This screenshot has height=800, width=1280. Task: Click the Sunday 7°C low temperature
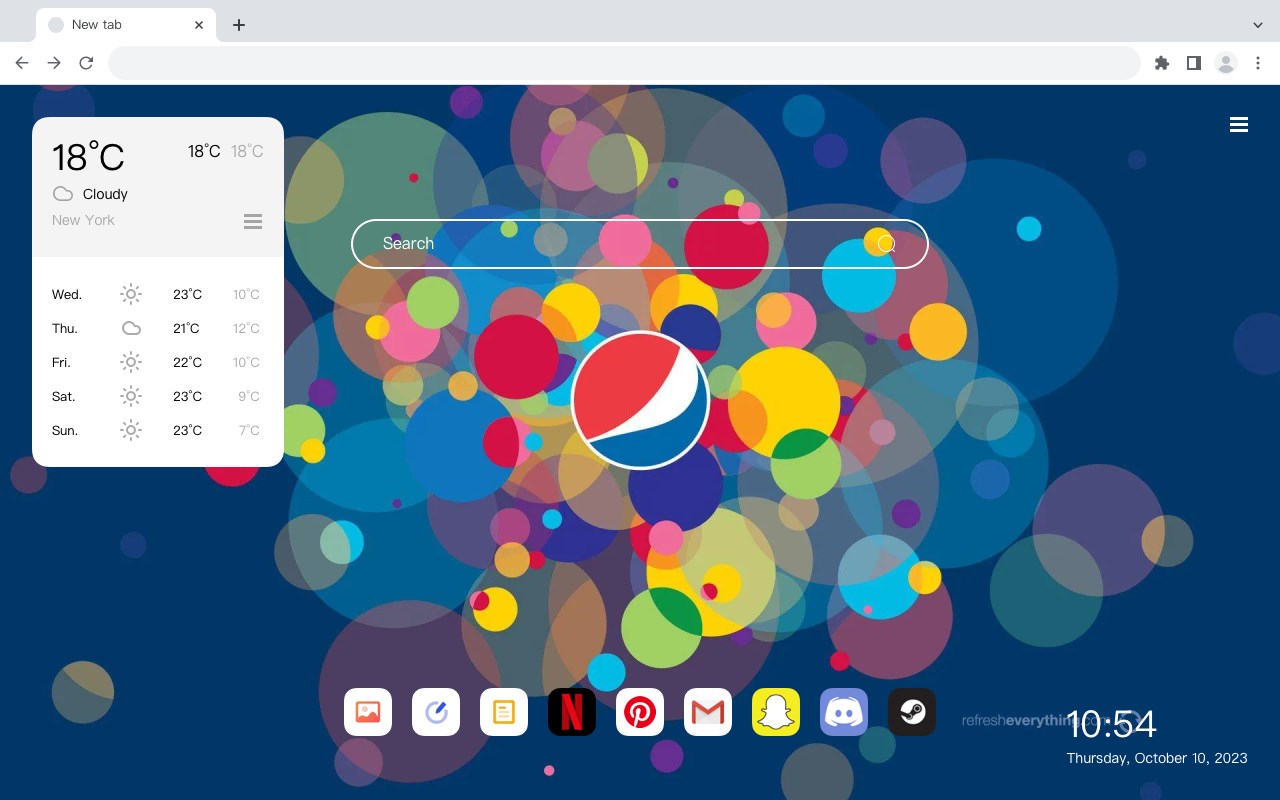point(249,430)
